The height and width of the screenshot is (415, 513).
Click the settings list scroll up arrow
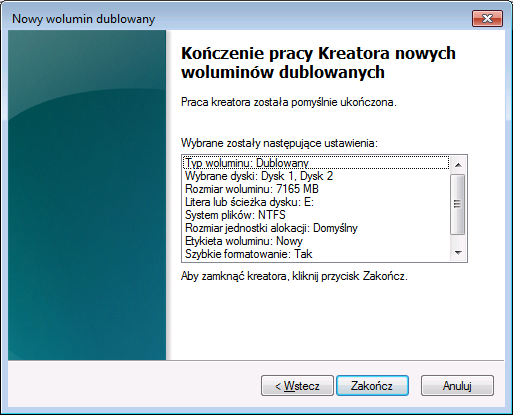(458, 165)
